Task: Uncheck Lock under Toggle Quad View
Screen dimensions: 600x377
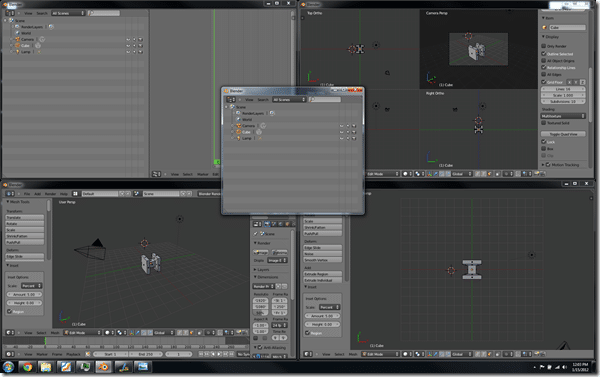Action: click(x=543, y=142)
